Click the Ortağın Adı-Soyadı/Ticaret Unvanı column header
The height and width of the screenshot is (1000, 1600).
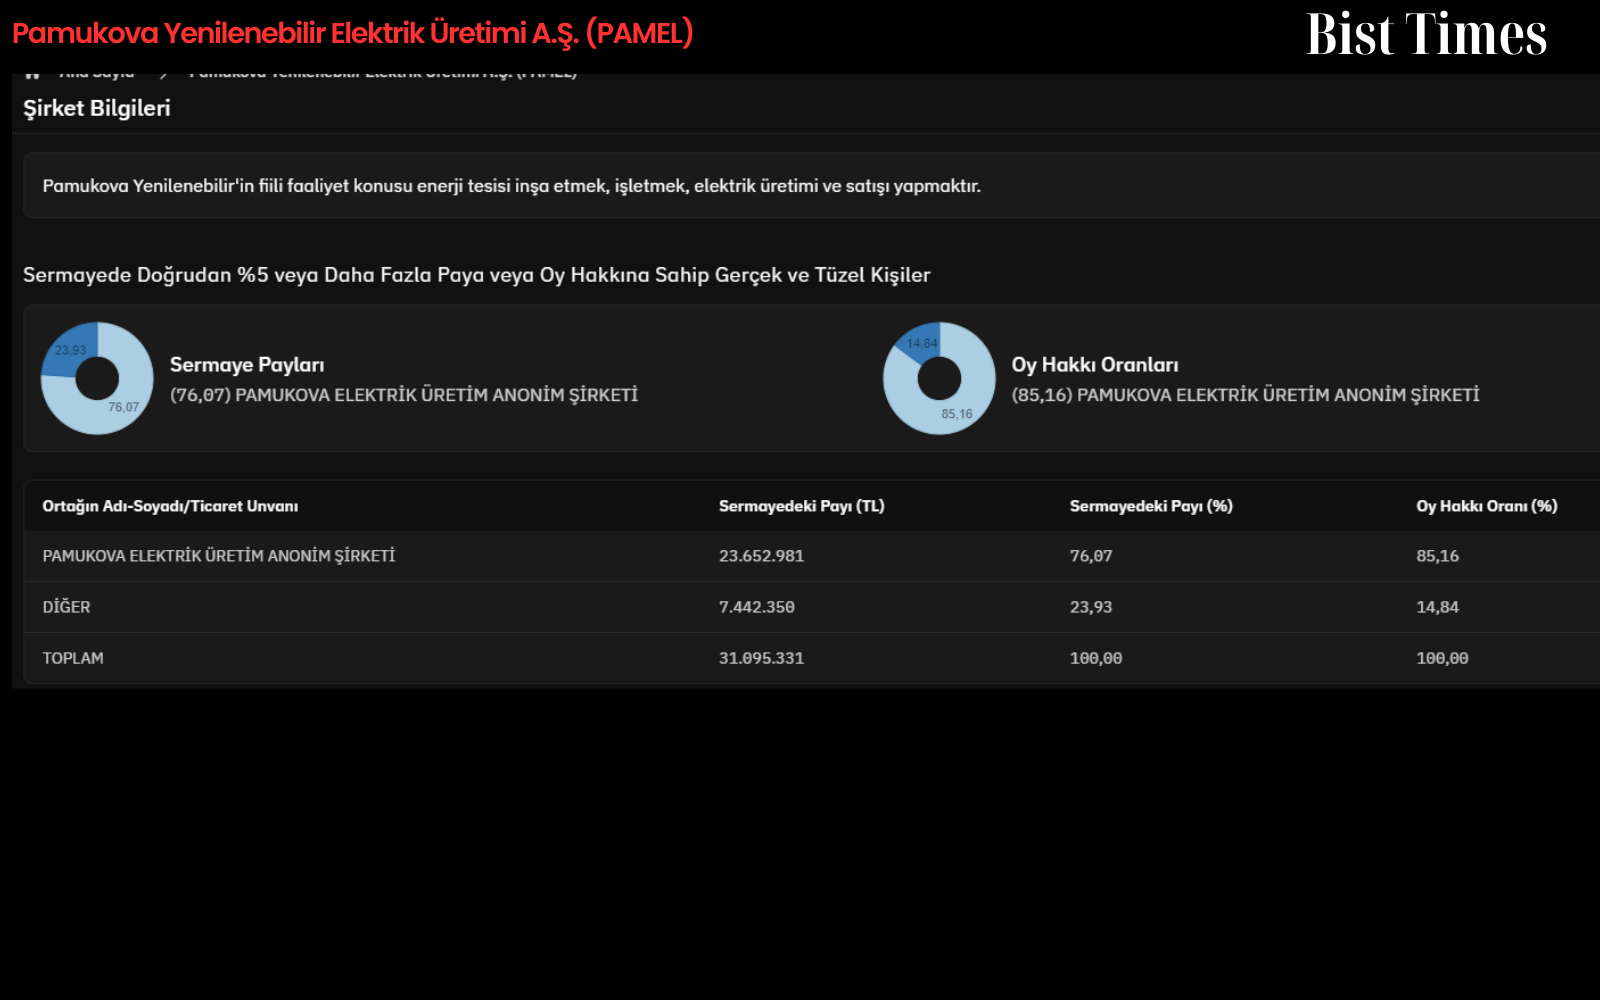point(170,506)
